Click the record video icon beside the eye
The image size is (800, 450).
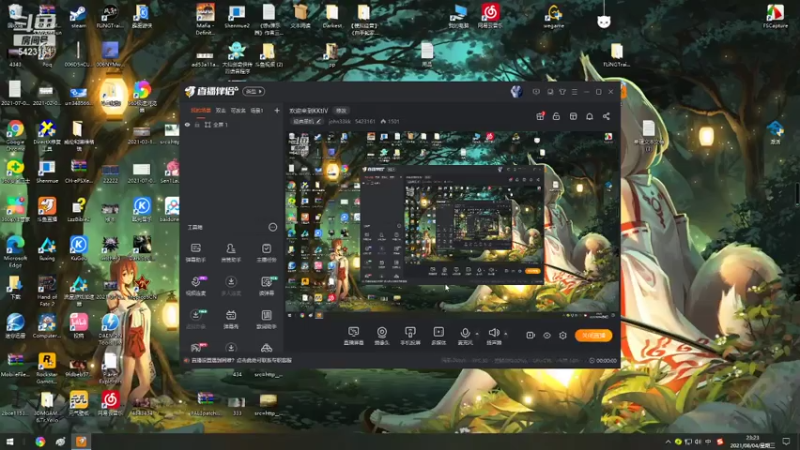pos(530,335)
